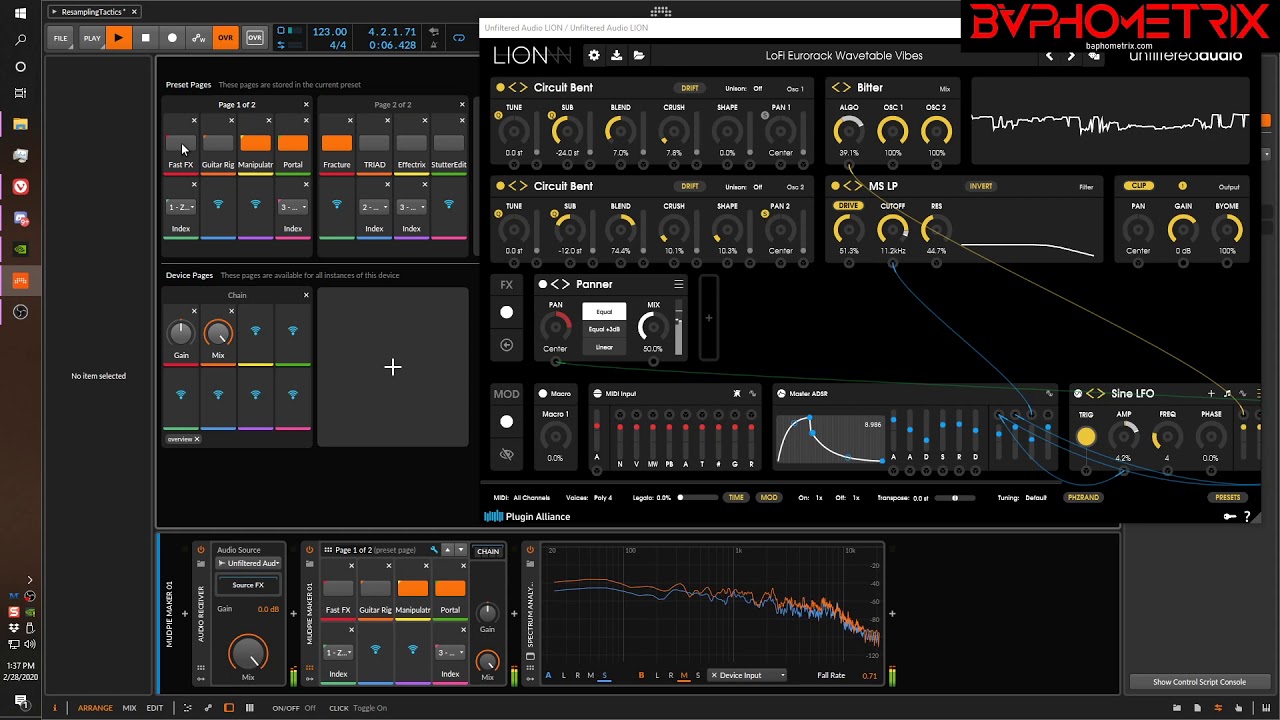Click the MOD hide-cables eye icon
The width and height of the screenshot is (1280, 720).
507,455
